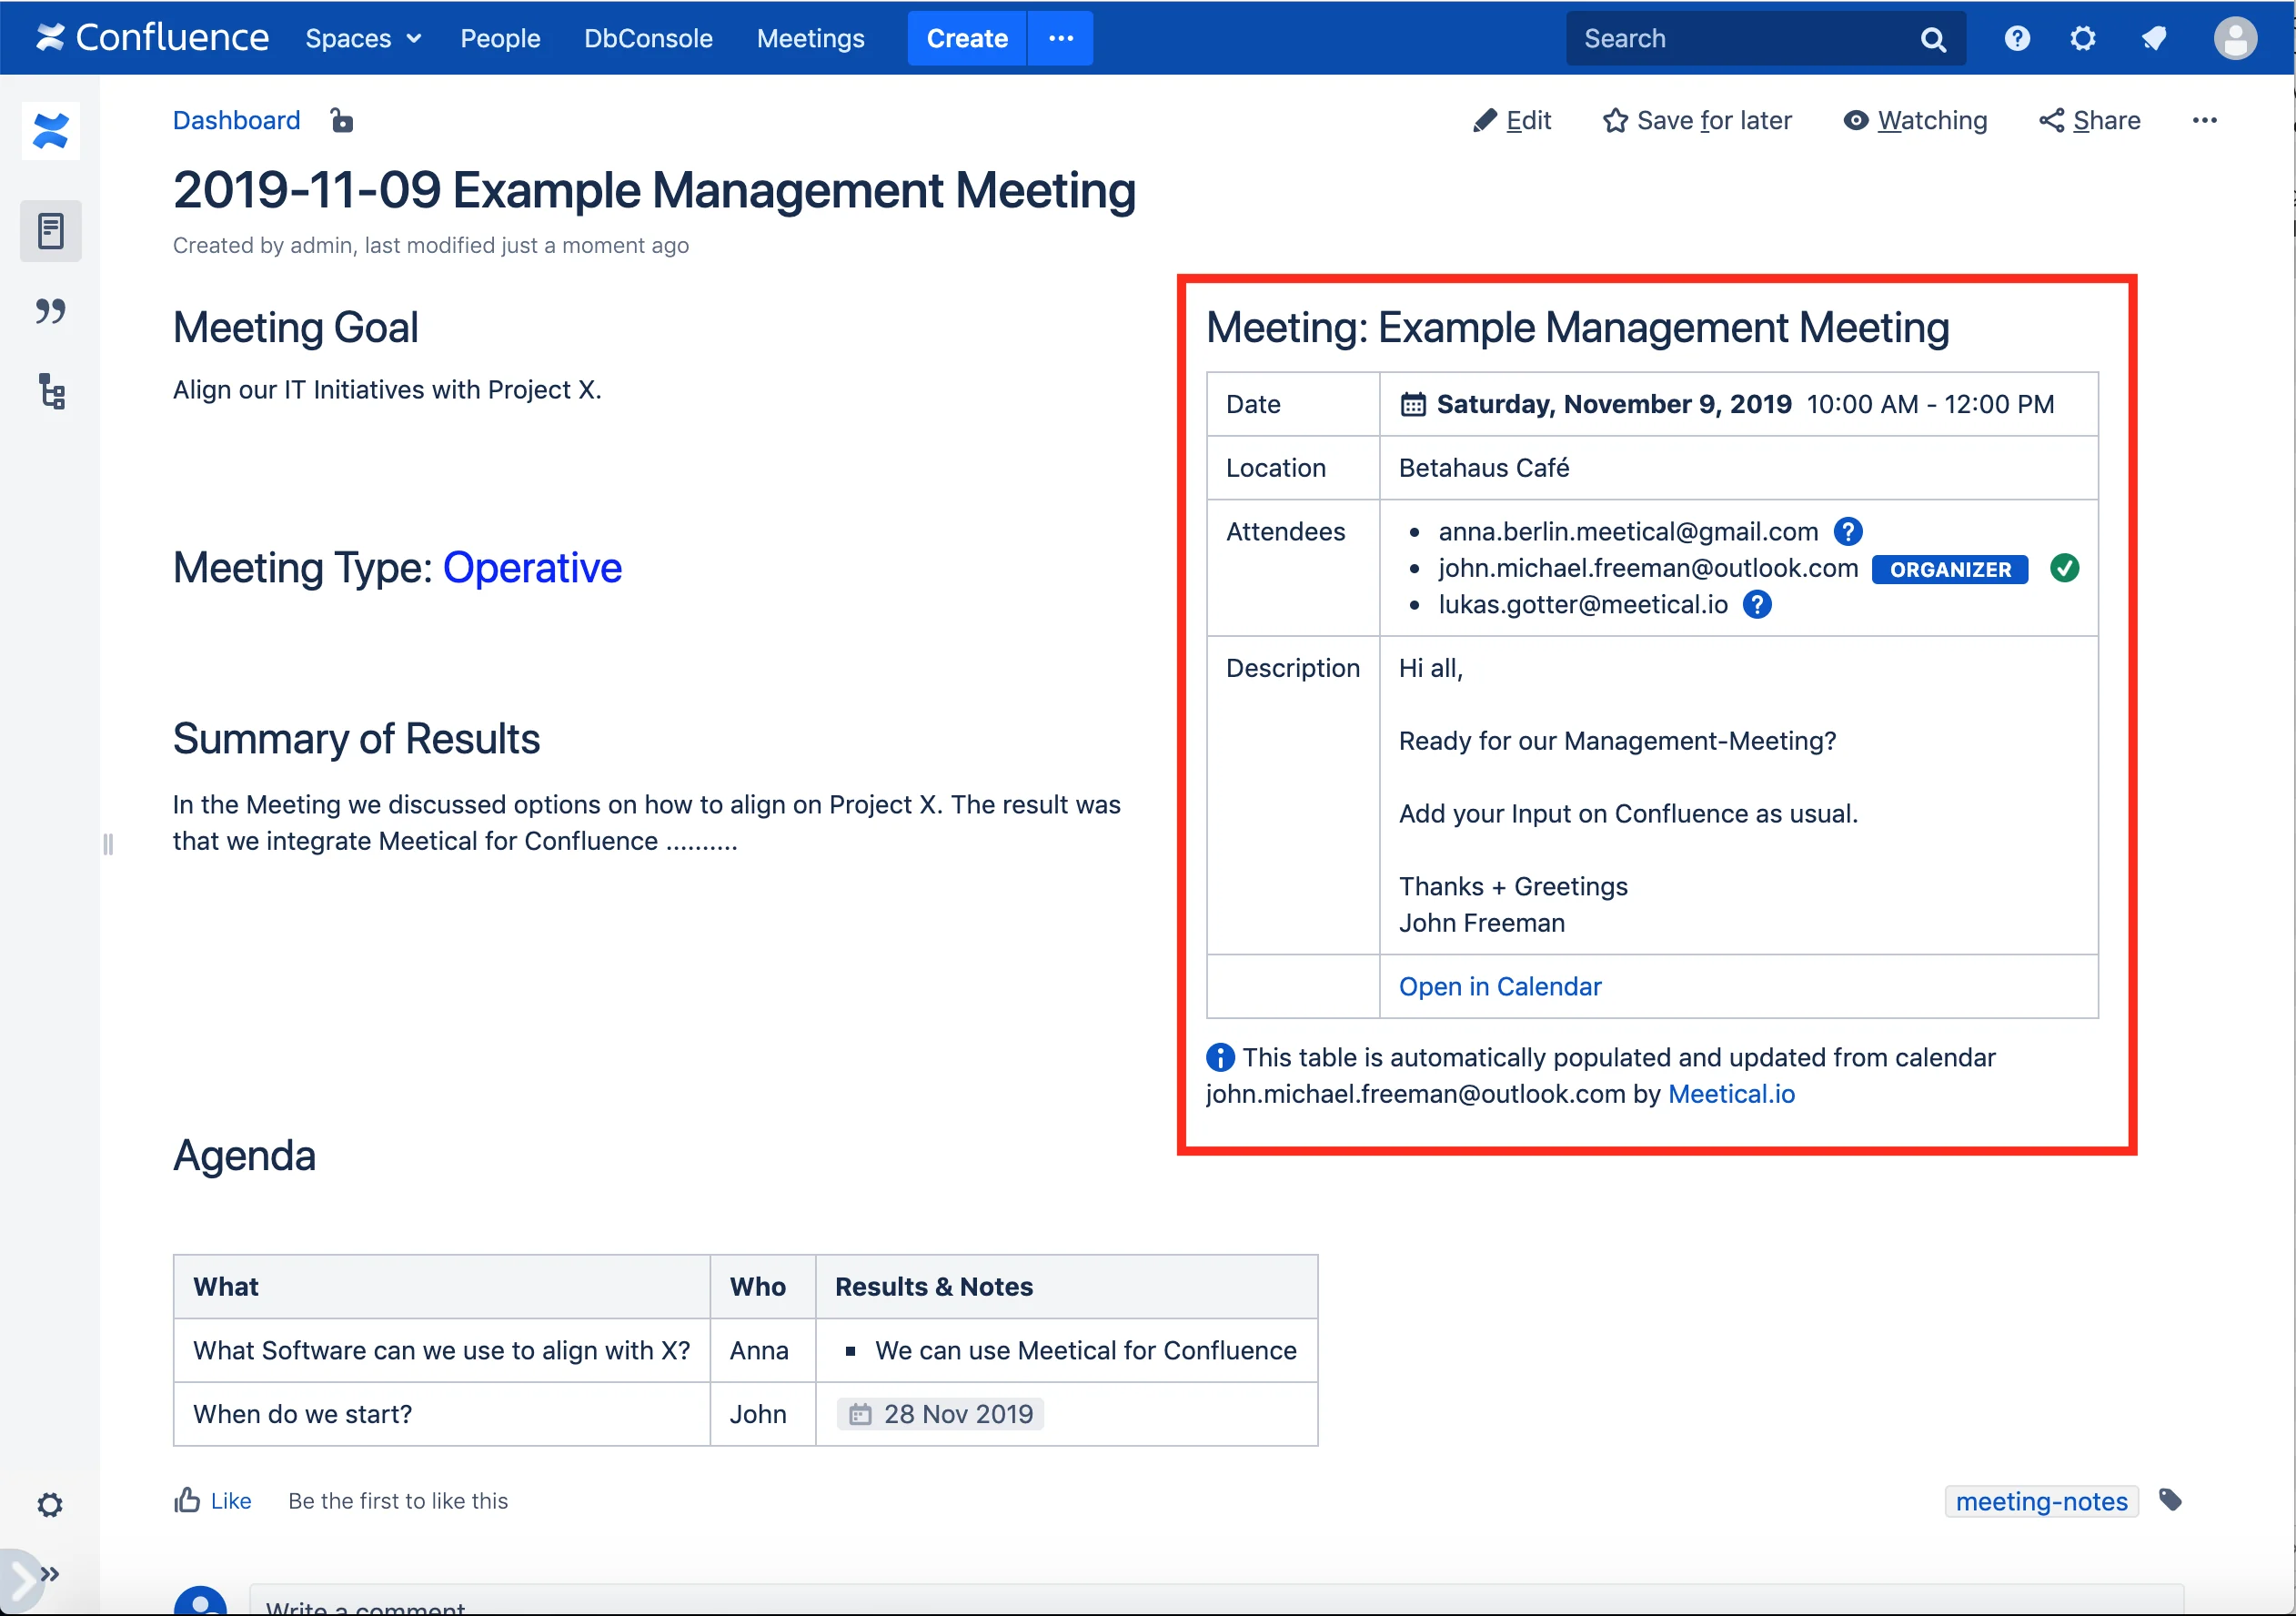Open the meeting-notes label
2296x1616 pixels.
point(2041,1501)
